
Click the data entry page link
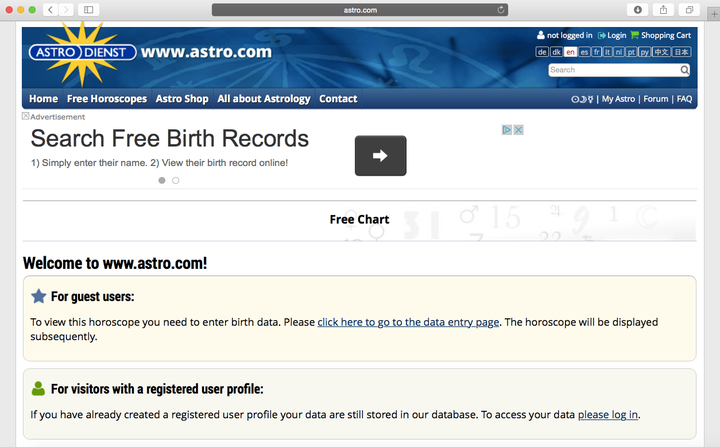tap(408, 322)
